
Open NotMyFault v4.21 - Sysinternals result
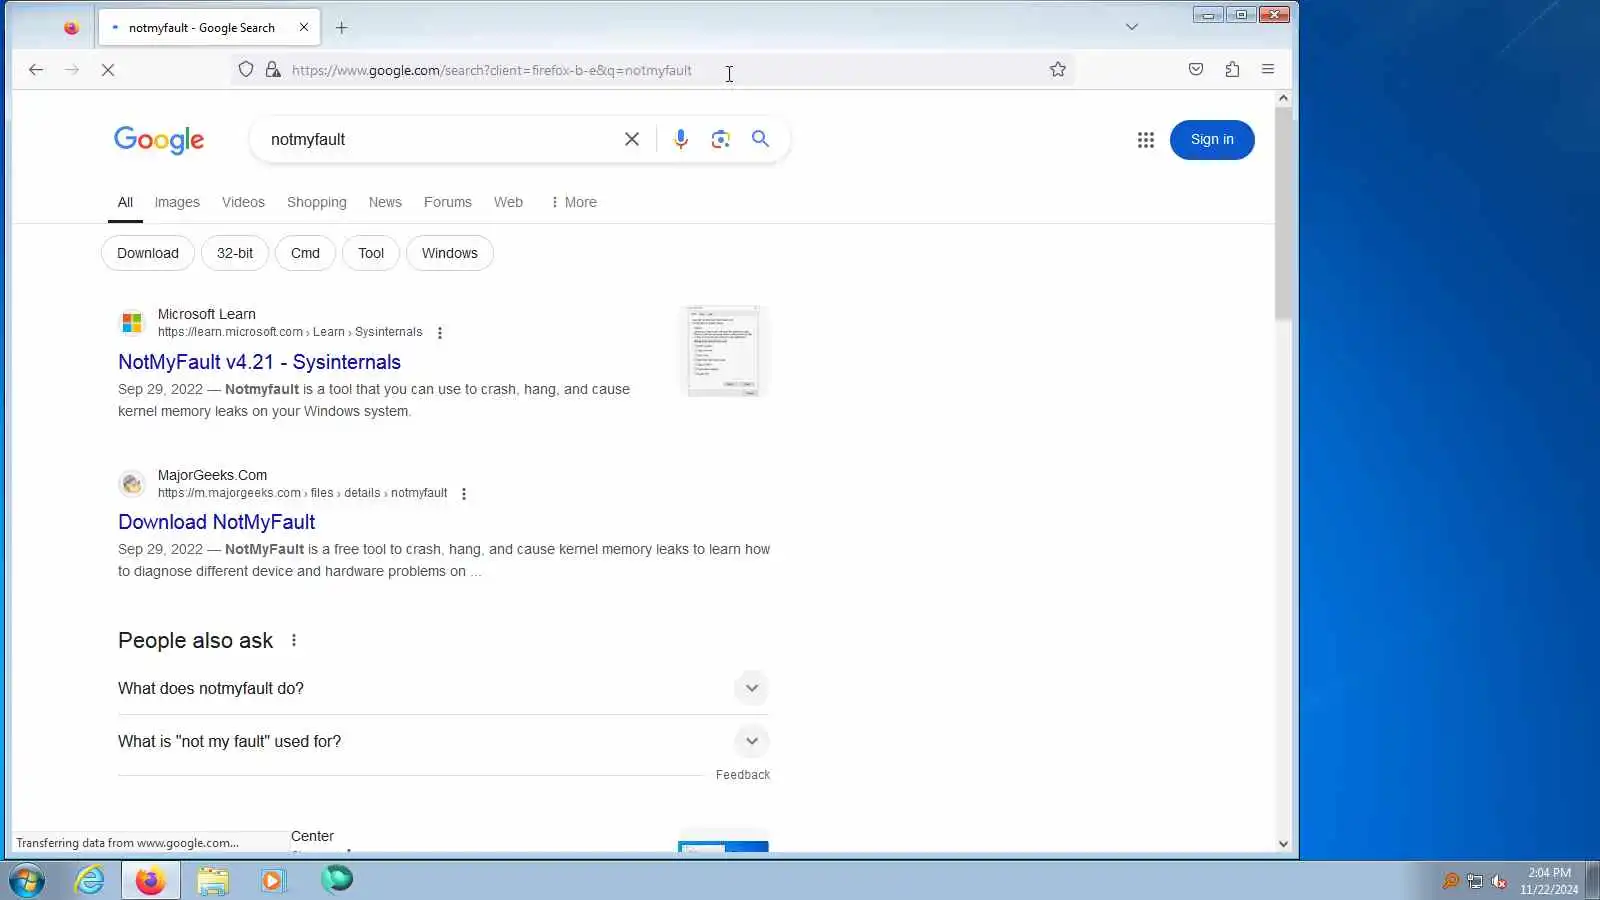click(x=260, y=362)
